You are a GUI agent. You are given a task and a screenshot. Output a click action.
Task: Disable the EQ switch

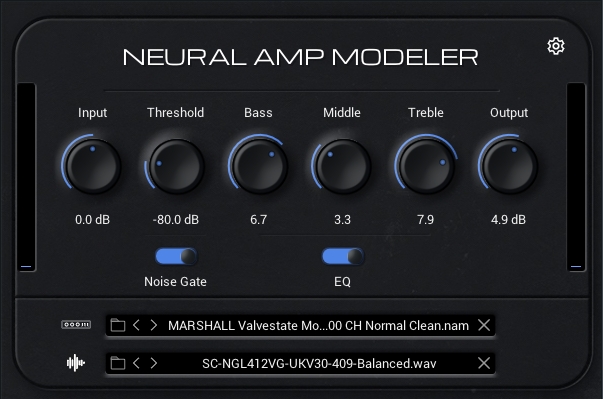[343, 256]
